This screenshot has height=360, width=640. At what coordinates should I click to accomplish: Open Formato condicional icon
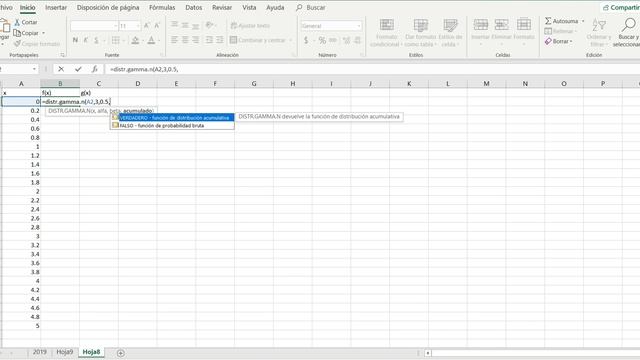[x=387, y=25]
